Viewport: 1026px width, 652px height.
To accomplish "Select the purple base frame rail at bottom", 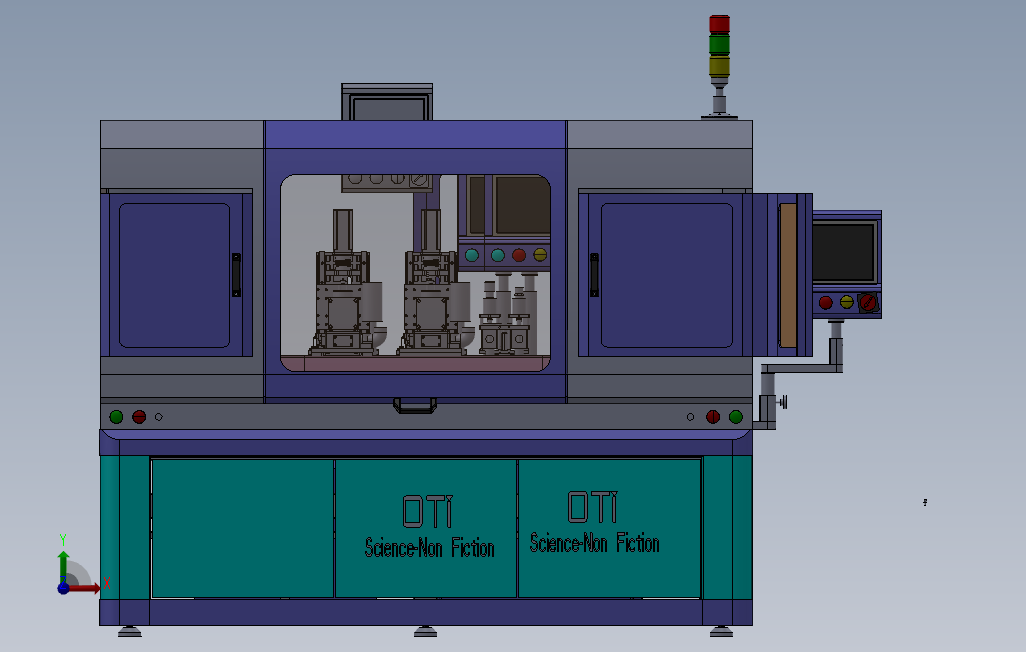I will pos(425,612).
